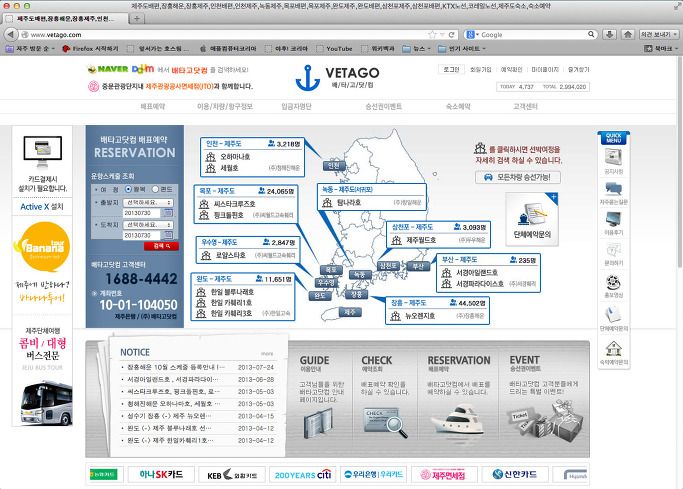Open the 고객센터 main menu
The width and height of the screenshot is (683, 489).
pyautogui.click(x=525, y=106)
